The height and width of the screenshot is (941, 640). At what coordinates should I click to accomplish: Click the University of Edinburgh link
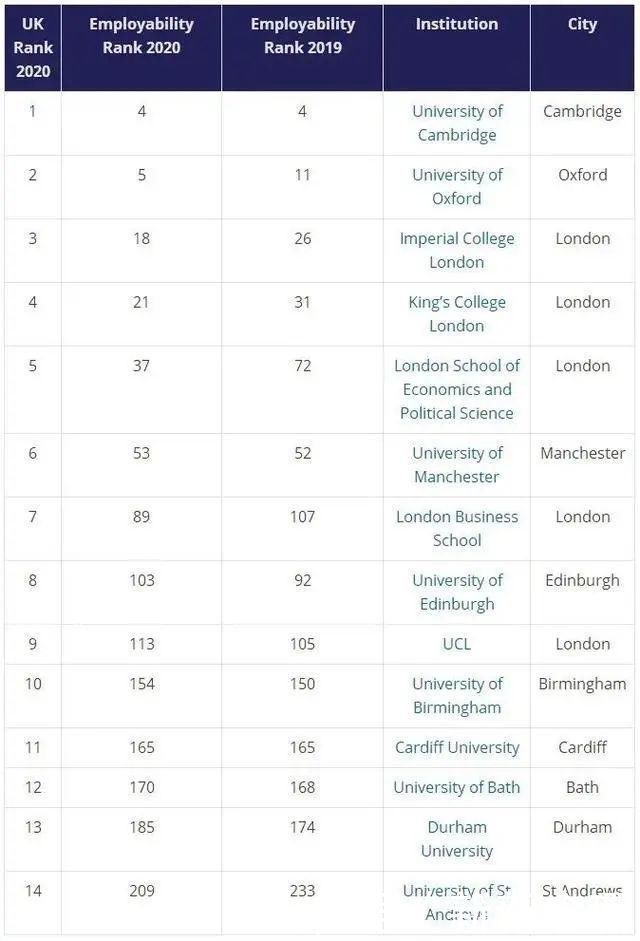point(457,592)
